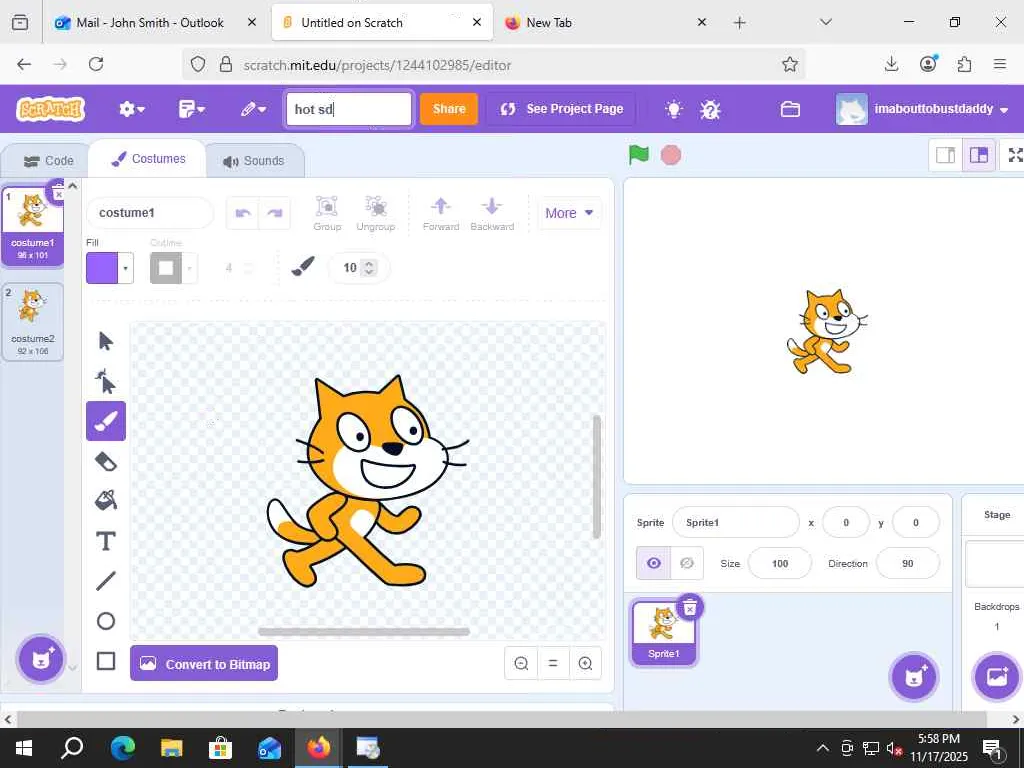Image resolution: width=1024 pixels, height=768 pixels.
Task: Click the Scratch logo
Action: pyautogui.click(x=51, y=109)
